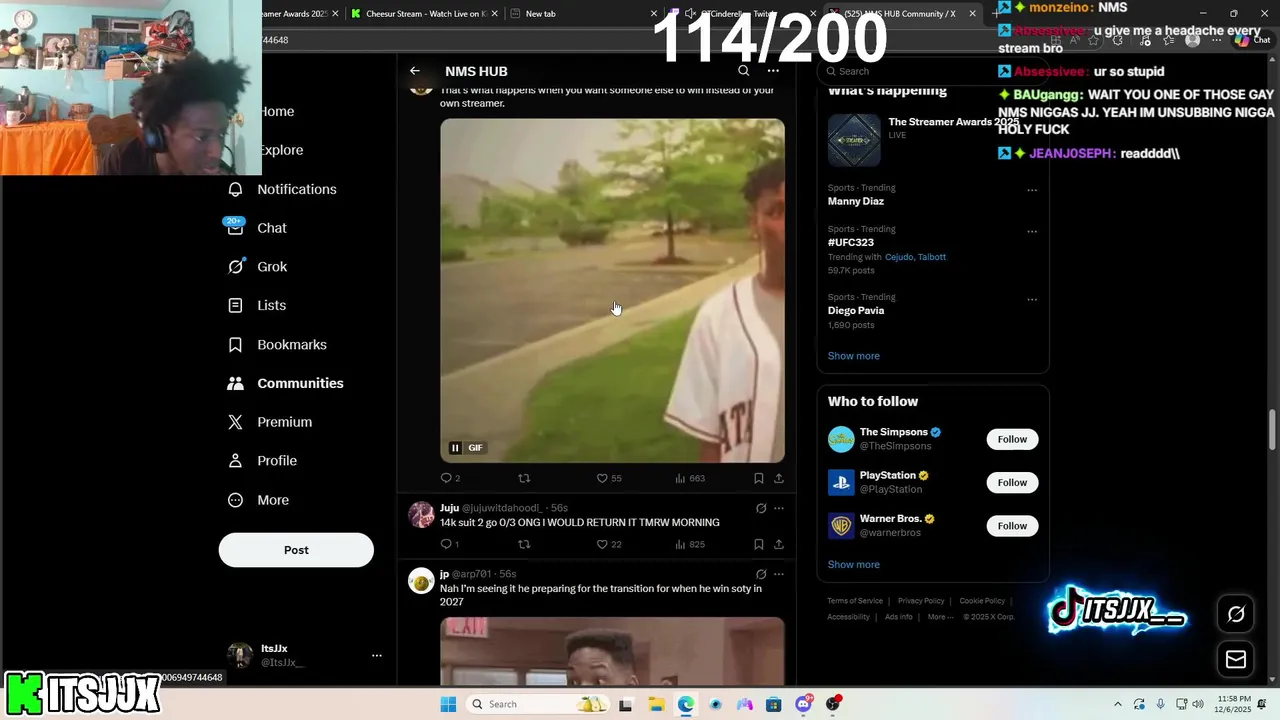Open the Cejudo trending link
The image size is (1280, 720).
click(898, 257)
